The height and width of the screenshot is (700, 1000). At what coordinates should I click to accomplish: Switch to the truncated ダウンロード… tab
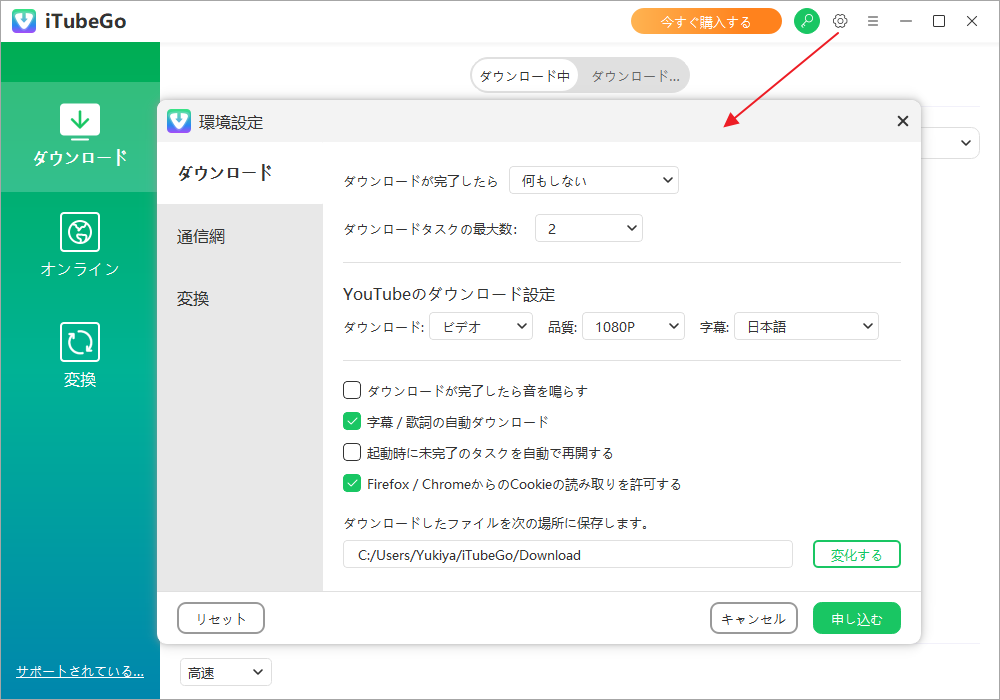635,76
